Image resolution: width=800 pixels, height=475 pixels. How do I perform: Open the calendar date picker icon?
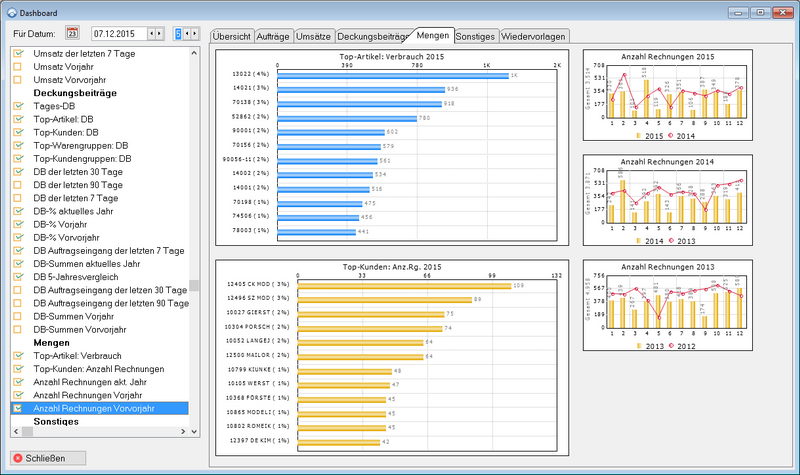(x=72, y=34)
